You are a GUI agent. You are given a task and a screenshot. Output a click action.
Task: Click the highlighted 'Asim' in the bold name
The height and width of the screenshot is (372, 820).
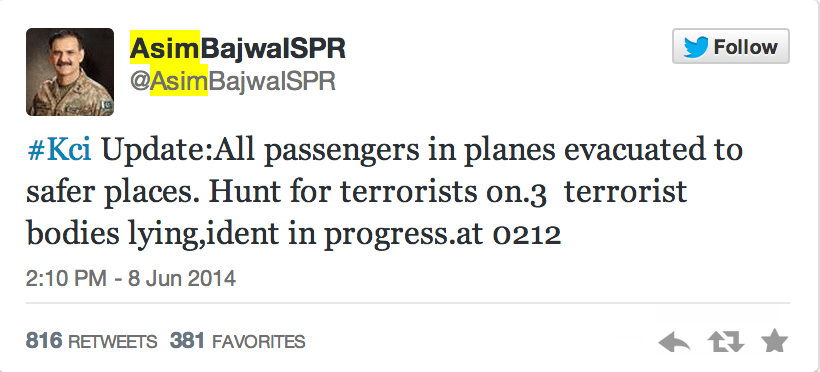click(x=165, y=49)
